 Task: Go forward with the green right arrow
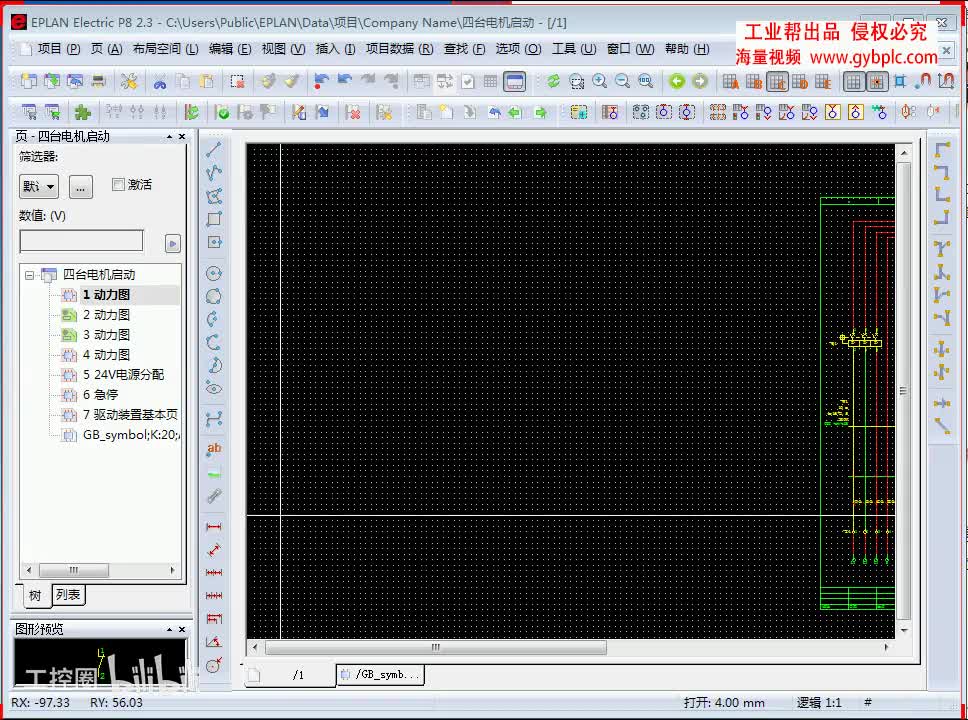click(x=700, y=81)
